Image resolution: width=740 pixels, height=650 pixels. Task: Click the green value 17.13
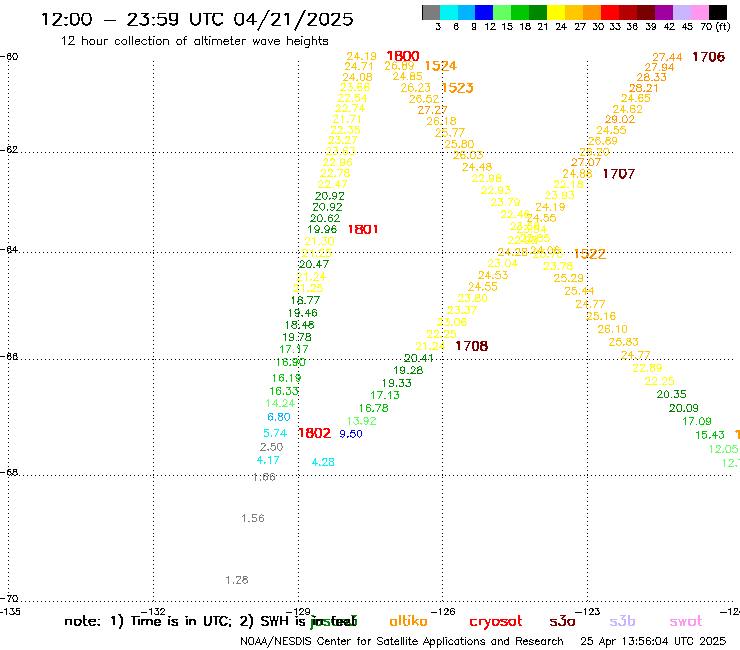pos(385,395)
